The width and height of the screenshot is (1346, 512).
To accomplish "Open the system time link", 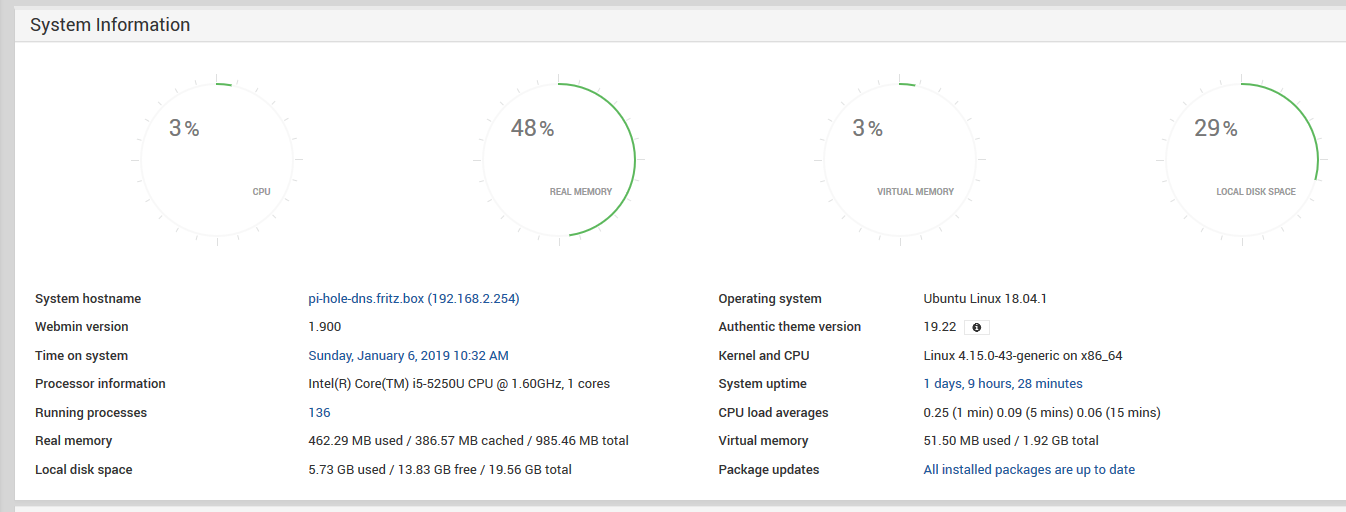I will click(x=408, y=356).
